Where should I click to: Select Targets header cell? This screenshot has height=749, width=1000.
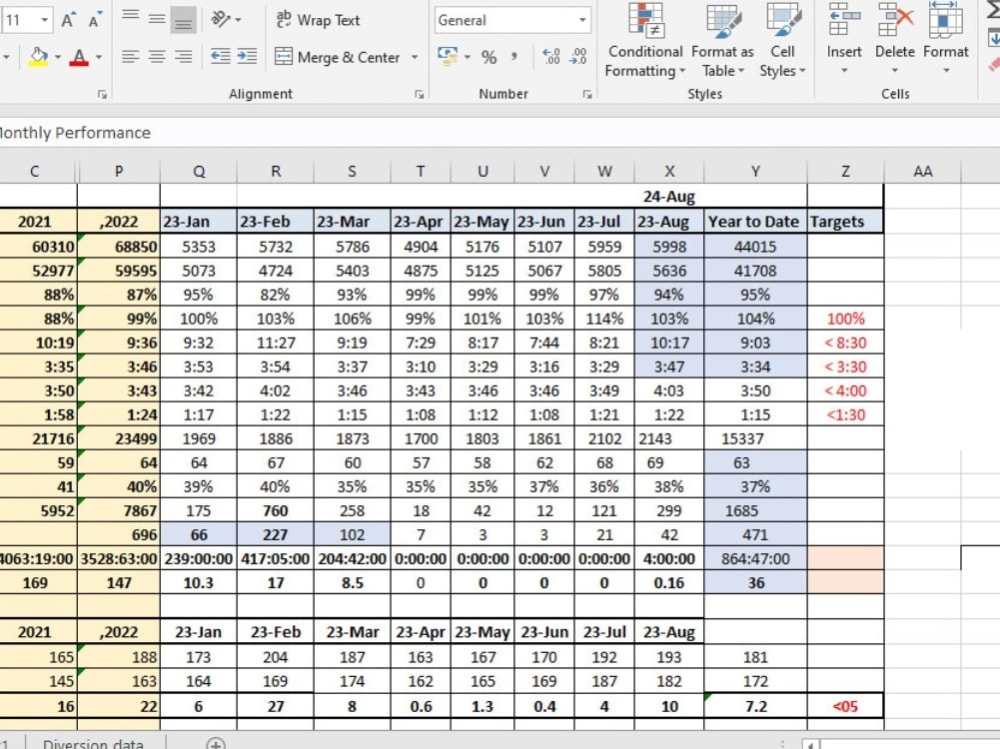pos(845,221)
